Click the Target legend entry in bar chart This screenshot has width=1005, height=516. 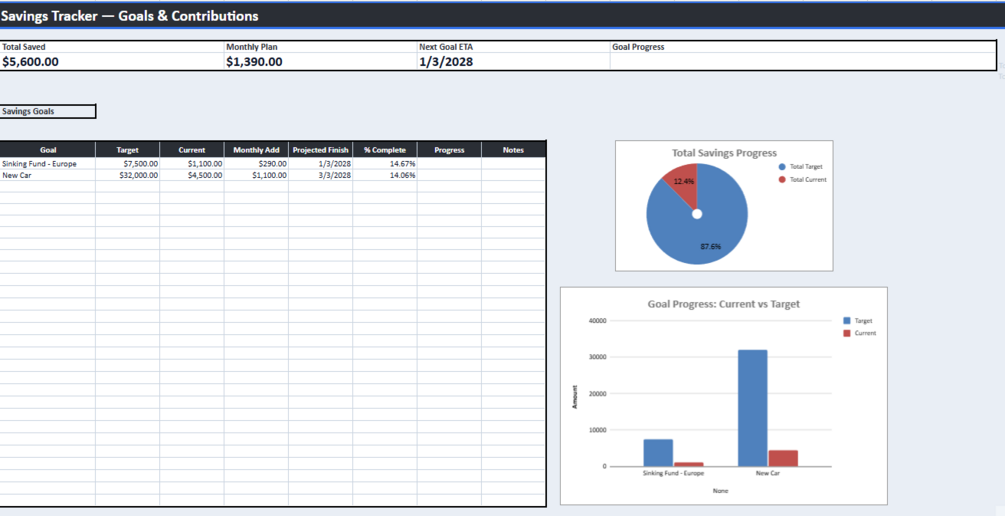point(858,320)
